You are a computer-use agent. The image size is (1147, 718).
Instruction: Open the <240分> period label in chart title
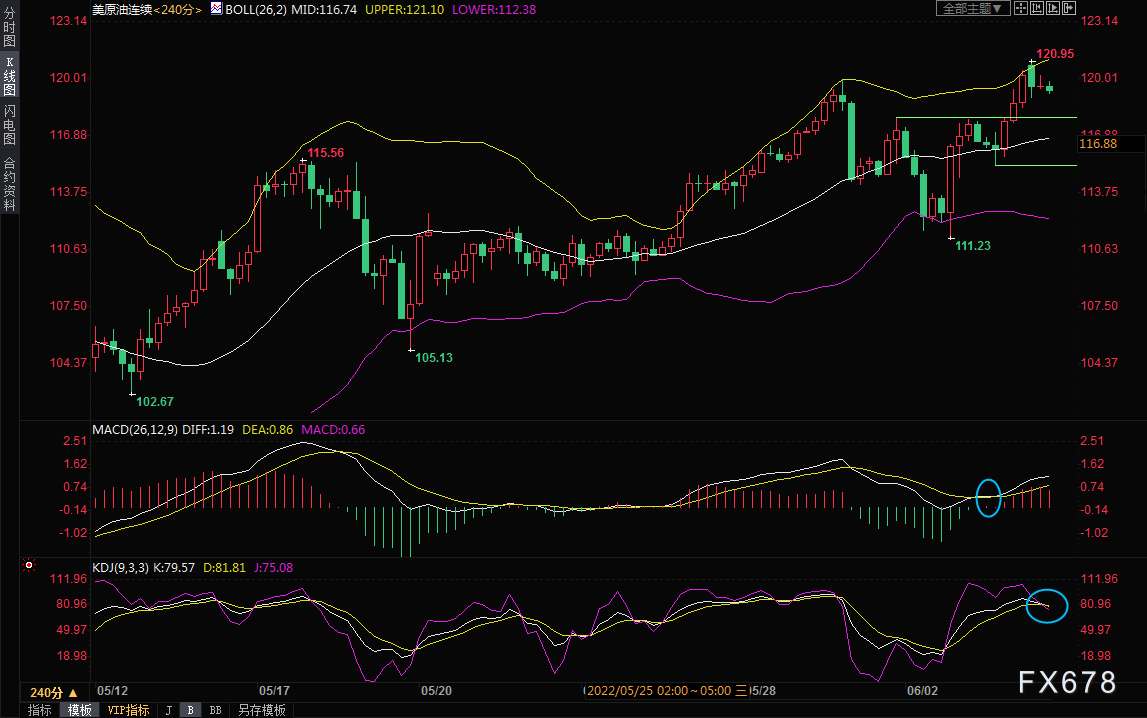pos(178,10)
